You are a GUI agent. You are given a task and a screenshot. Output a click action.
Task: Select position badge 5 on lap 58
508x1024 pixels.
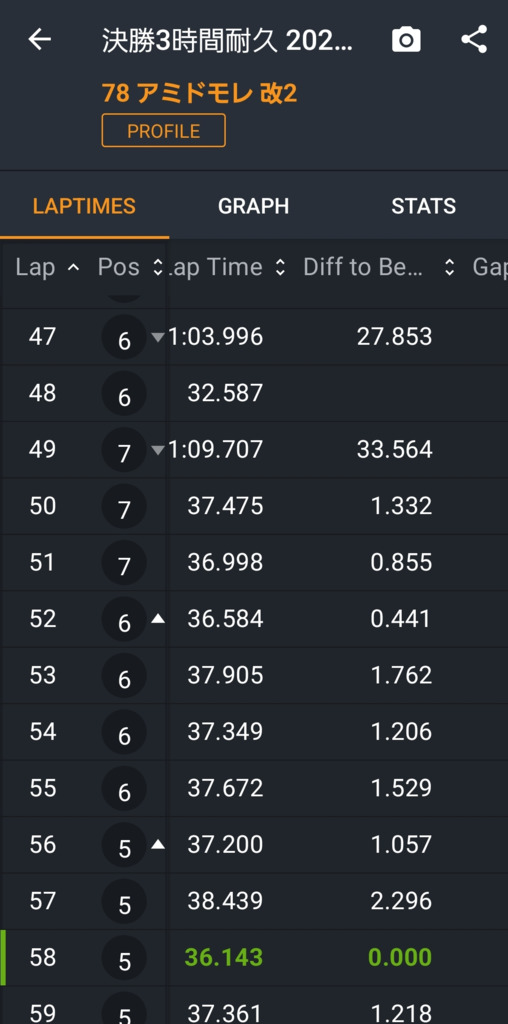point(124,958)
